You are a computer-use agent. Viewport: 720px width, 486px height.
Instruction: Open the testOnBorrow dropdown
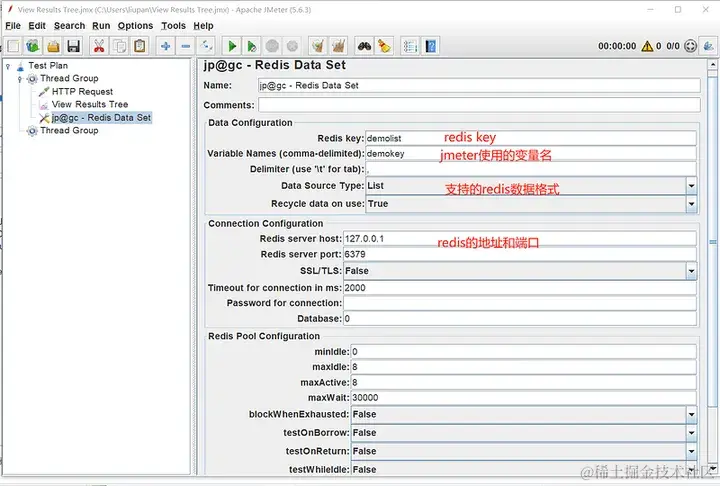(x=691, y=433)
